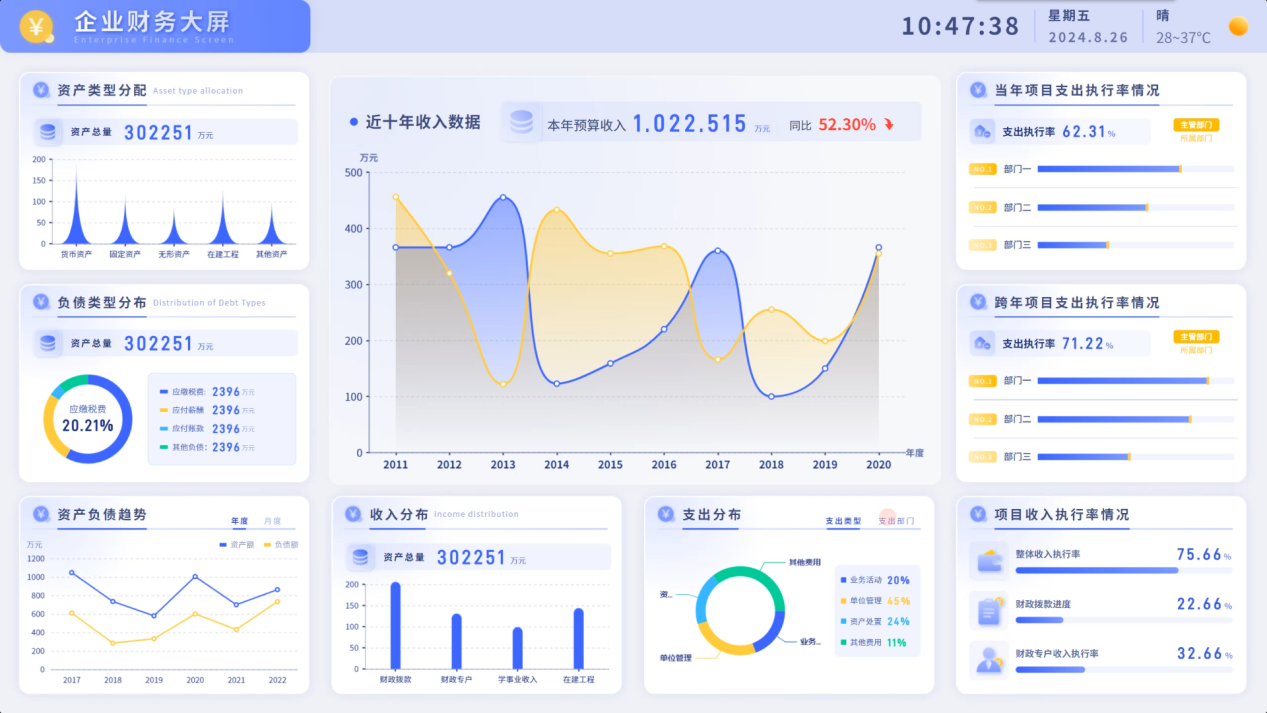Click house icon beside 71.22% 支出执行率
The height and width of the screenshot is (713, 1267).
982,343
